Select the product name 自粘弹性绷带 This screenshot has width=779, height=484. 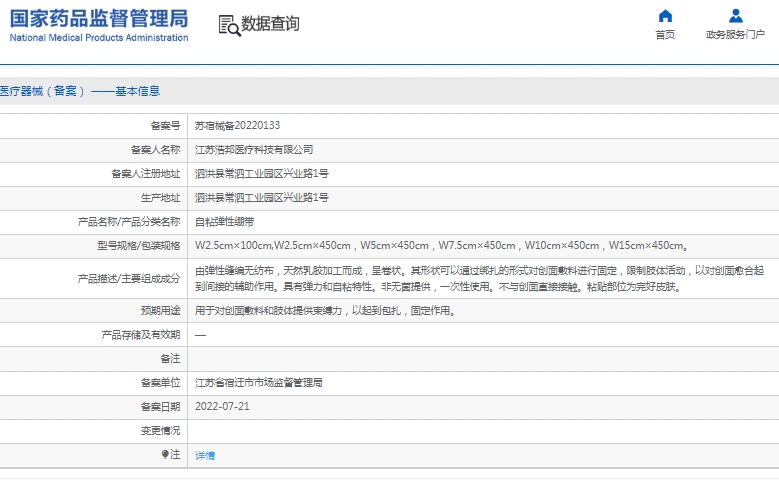pos(225,222)
